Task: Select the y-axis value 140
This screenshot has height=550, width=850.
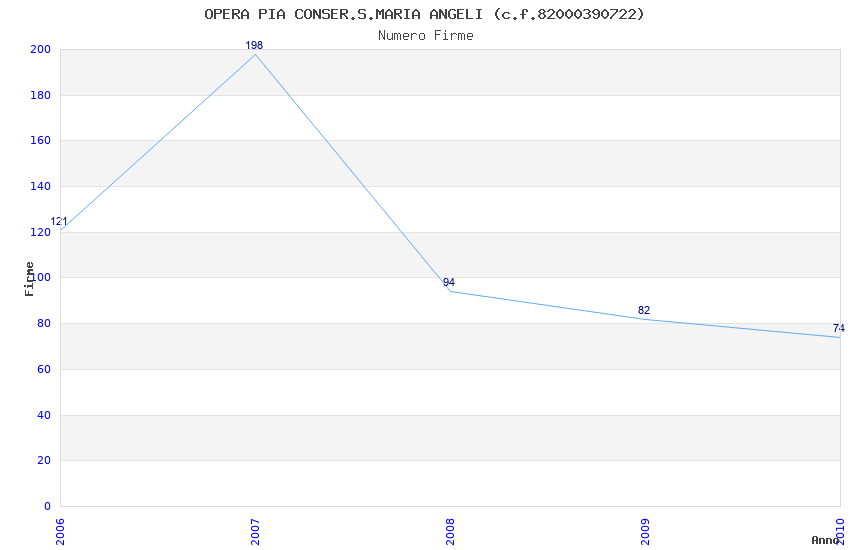Action: pos(40,186)
